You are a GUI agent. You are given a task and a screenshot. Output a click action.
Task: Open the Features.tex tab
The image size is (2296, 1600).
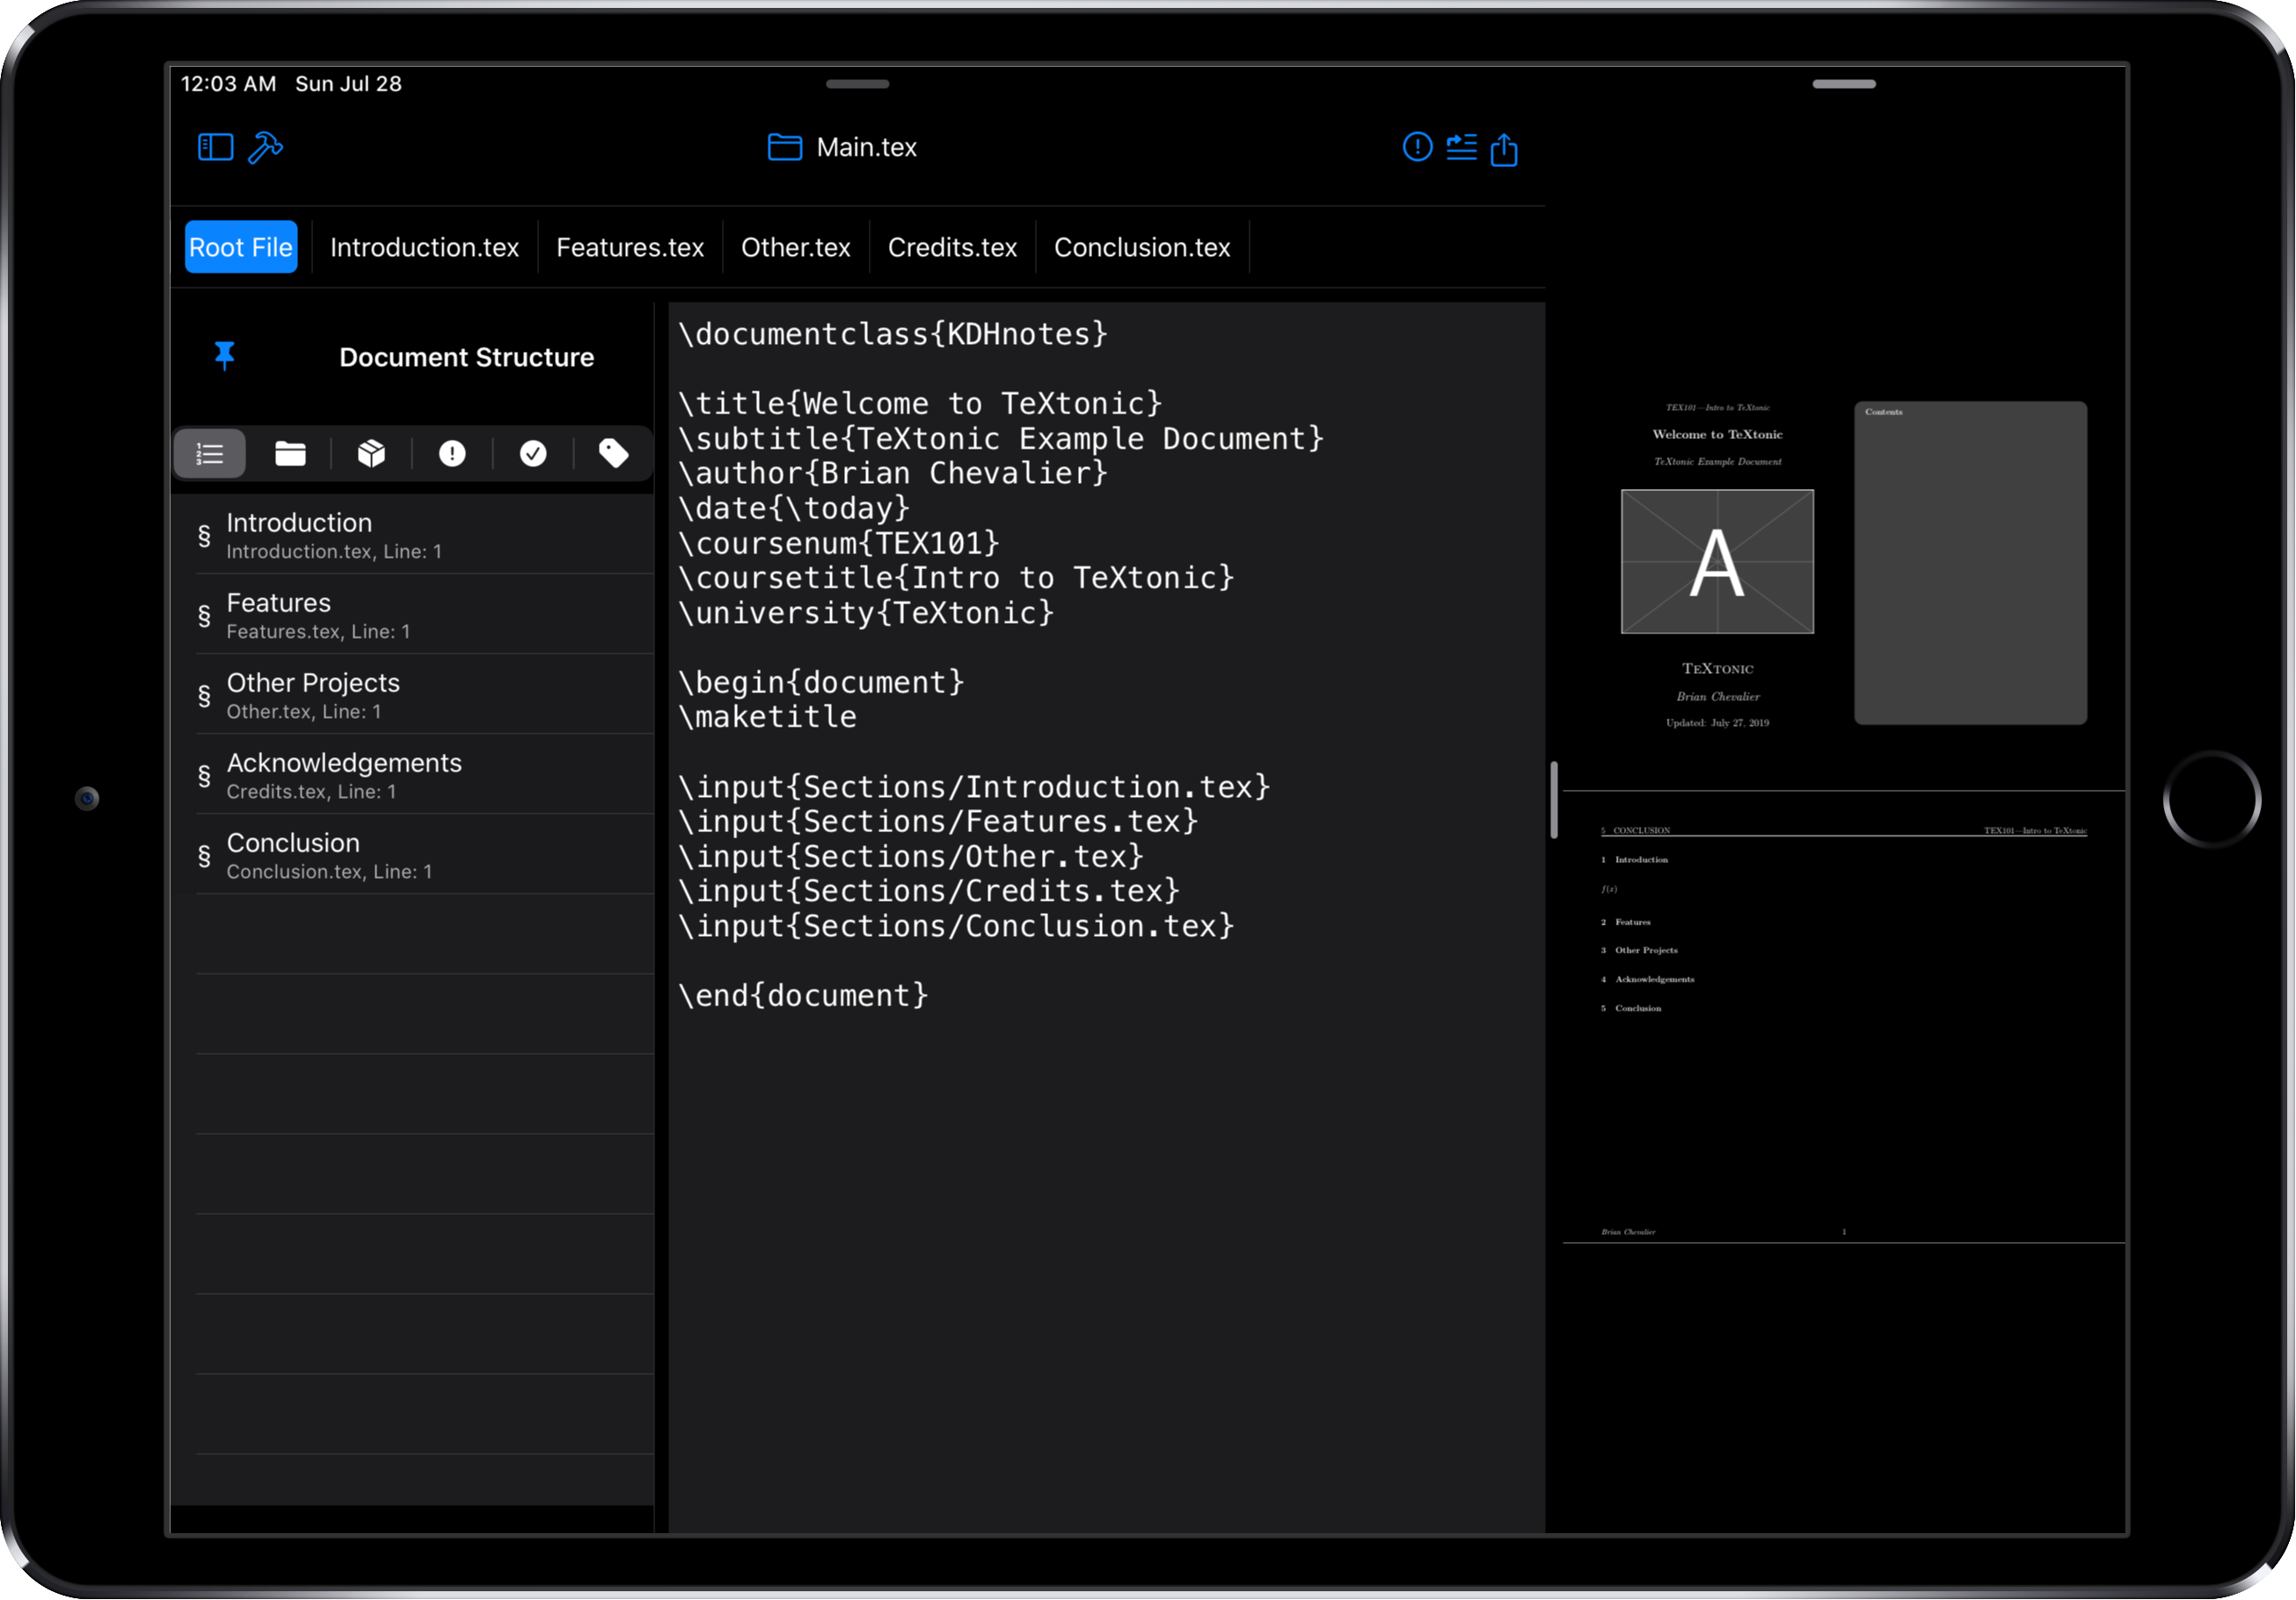(x=630, y=247)
